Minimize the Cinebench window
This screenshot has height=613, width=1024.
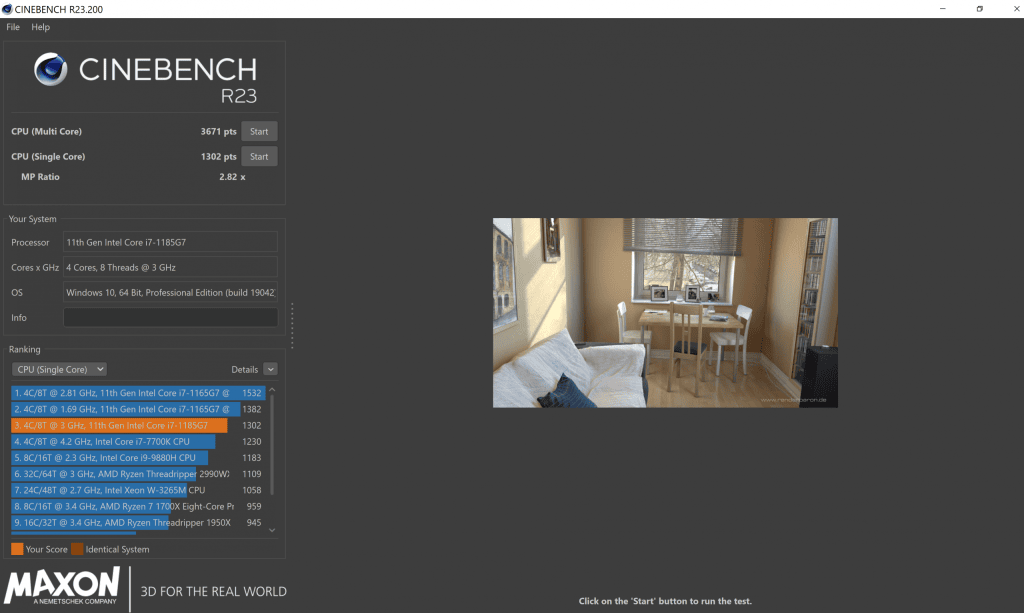click(942, 9)
